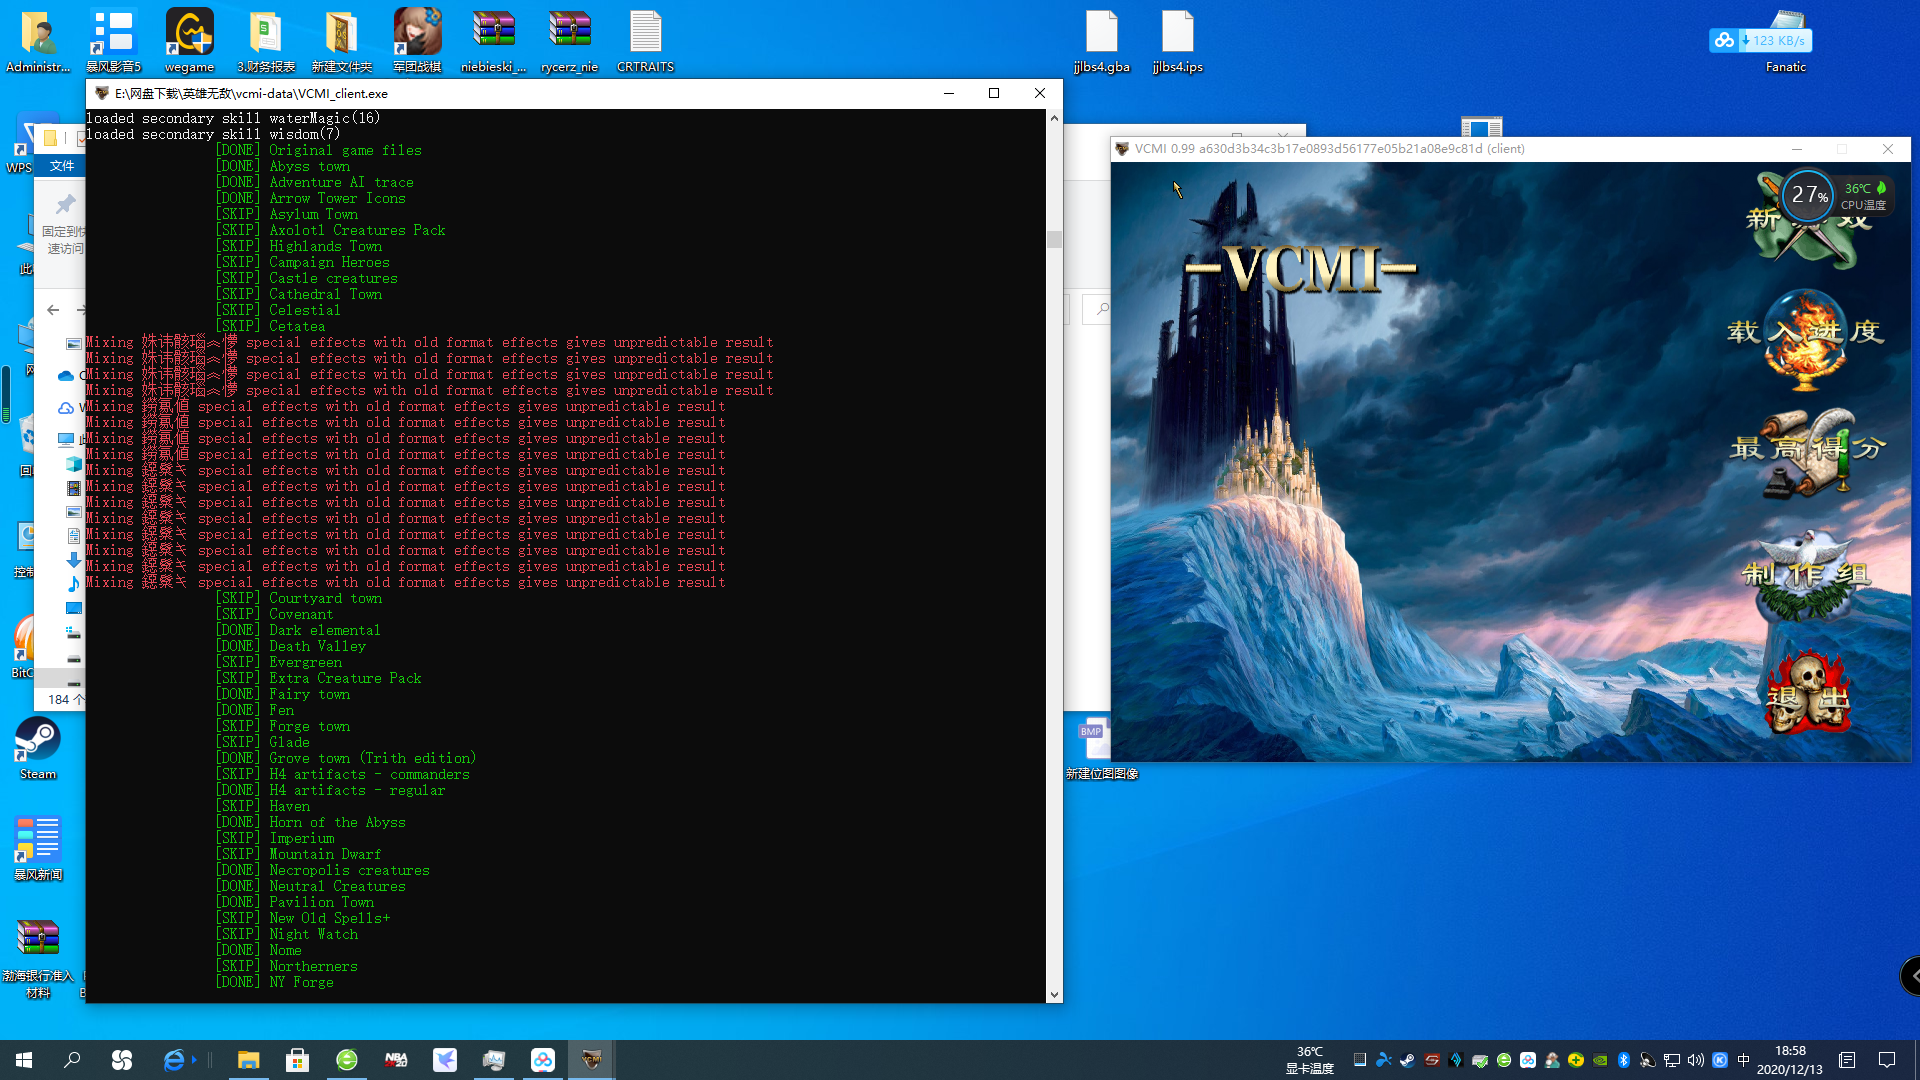The width and height of the screenshot is (1920, 1080).
Task: Click the 123 KB/s download speed widget
Action: (x=1761, y=40)
